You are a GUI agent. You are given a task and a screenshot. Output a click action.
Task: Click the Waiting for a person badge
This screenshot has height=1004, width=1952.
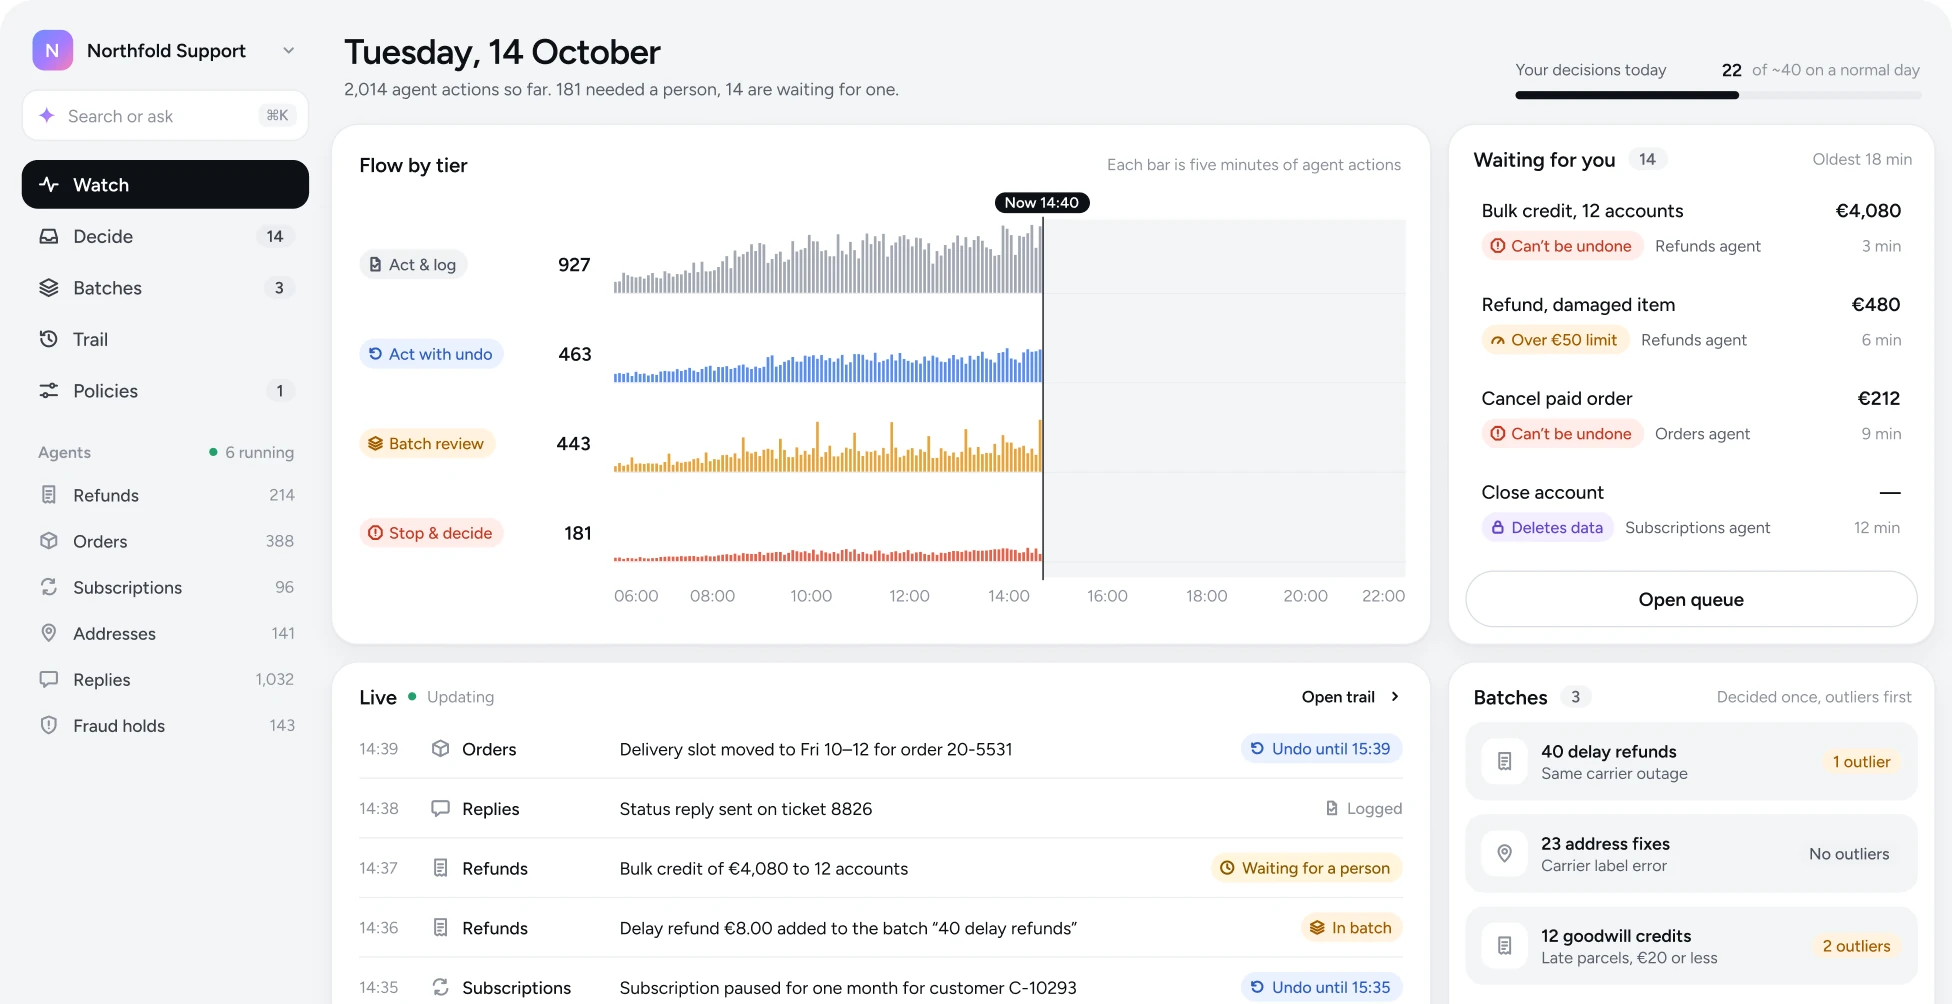[x=1306, y=868]
